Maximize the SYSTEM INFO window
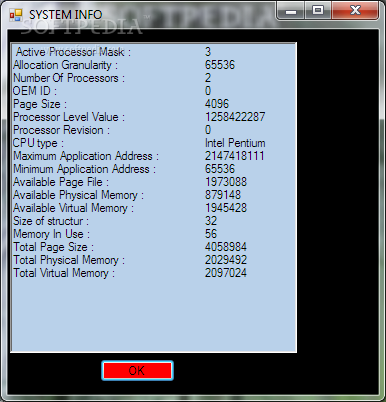Screen dimensions: 386x402 318,11
